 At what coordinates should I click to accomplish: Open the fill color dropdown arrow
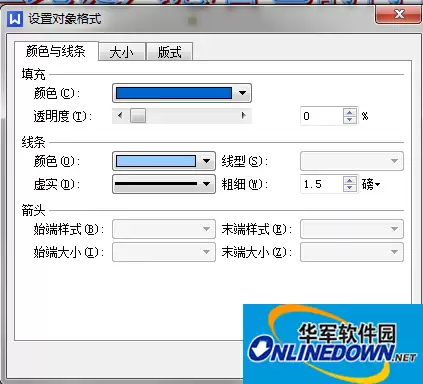(x=243, y=93)
